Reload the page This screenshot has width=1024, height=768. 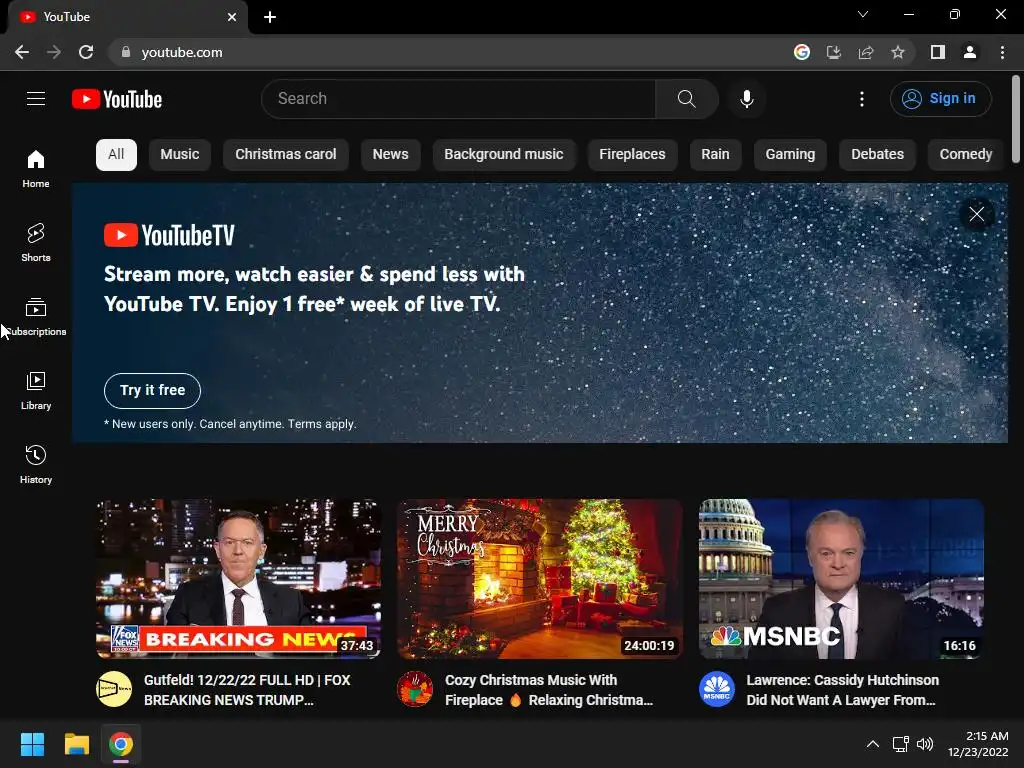tap(86, 52)
